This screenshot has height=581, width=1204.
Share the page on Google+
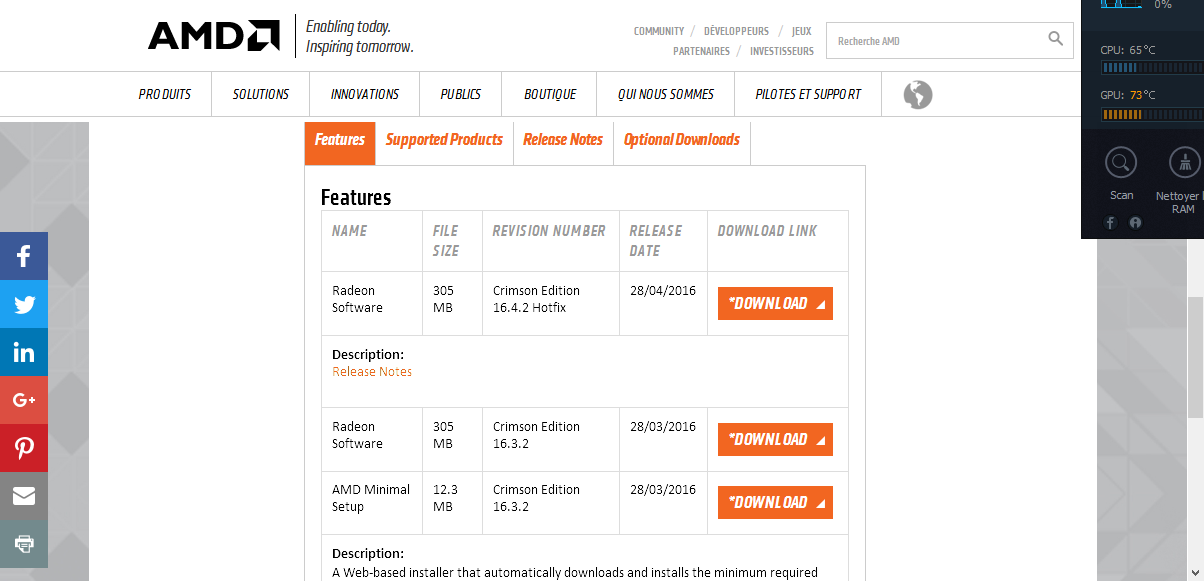(x=24, y=400)
